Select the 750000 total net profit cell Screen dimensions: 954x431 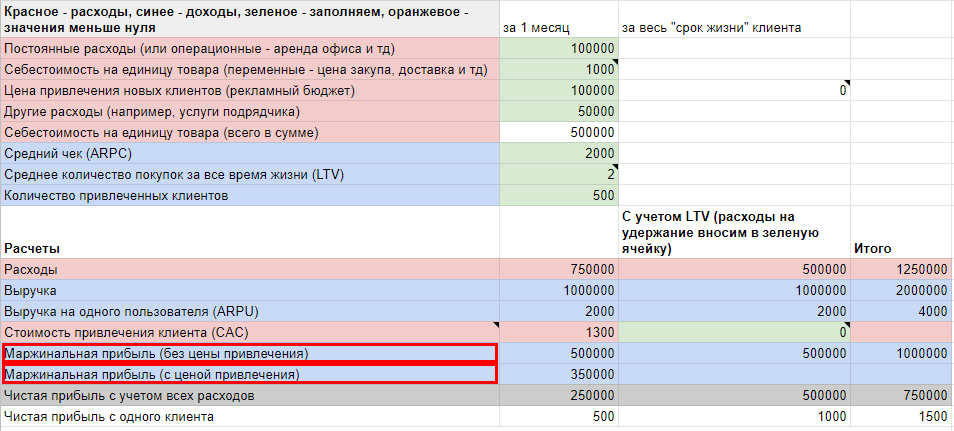click(900, 396)
